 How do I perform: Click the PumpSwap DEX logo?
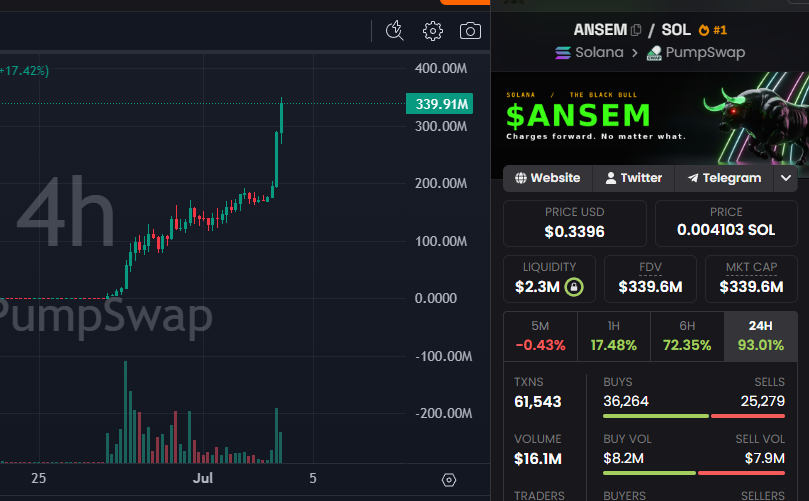(x=654, y=53)
